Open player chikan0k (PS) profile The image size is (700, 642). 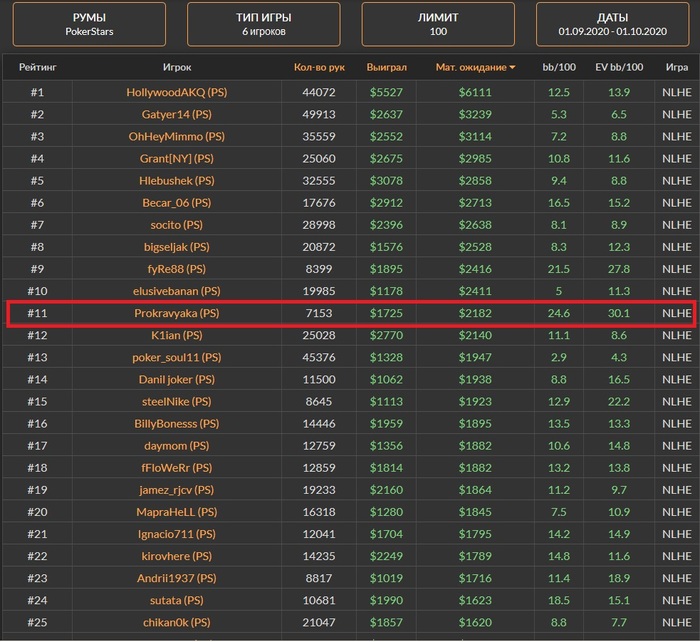point(177,623)
